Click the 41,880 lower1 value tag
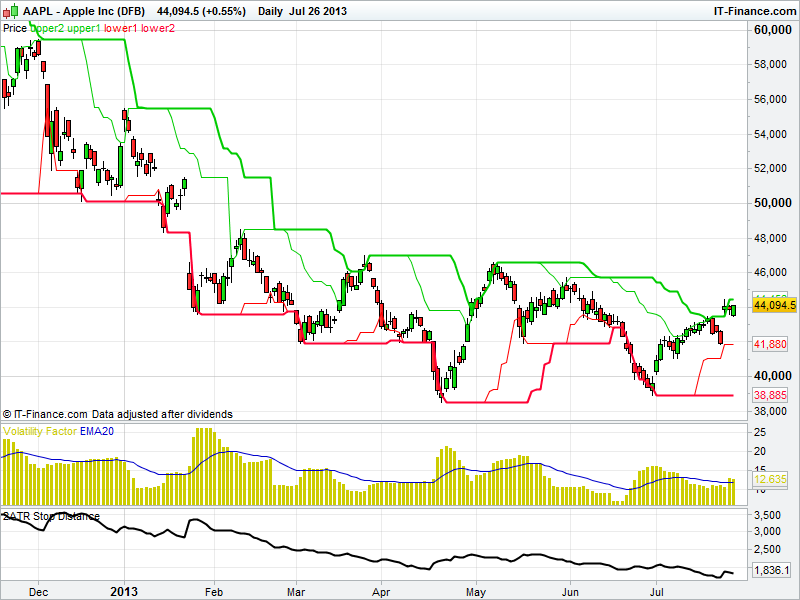The width and height of the screenshot is (800, 600). coord(770,344)
